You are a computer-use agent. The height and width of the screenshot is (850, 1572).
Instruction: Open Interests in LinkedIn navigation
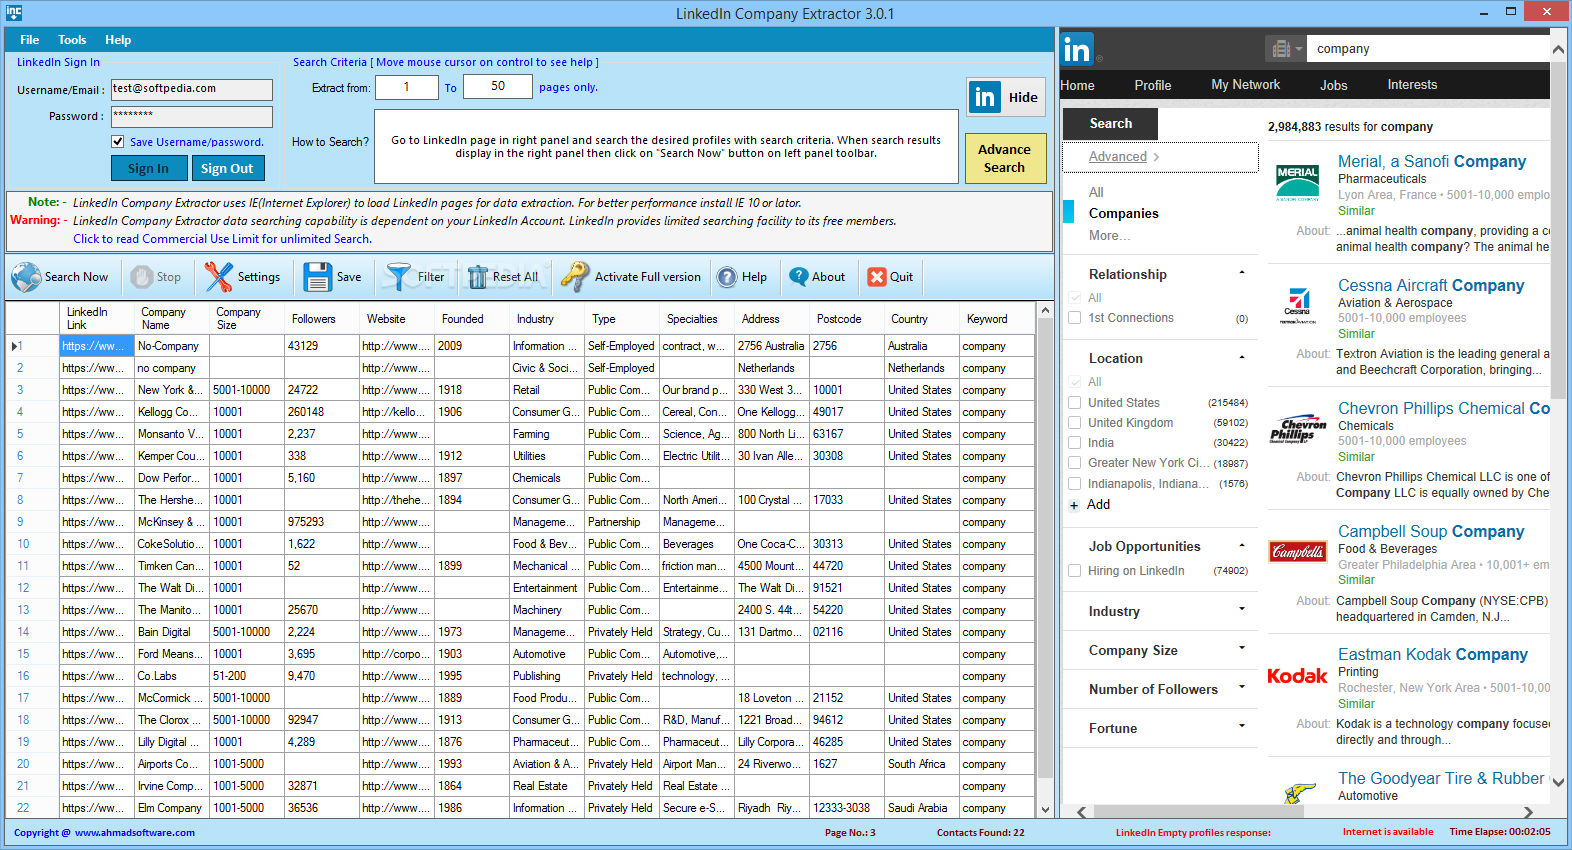[1412, 85]
